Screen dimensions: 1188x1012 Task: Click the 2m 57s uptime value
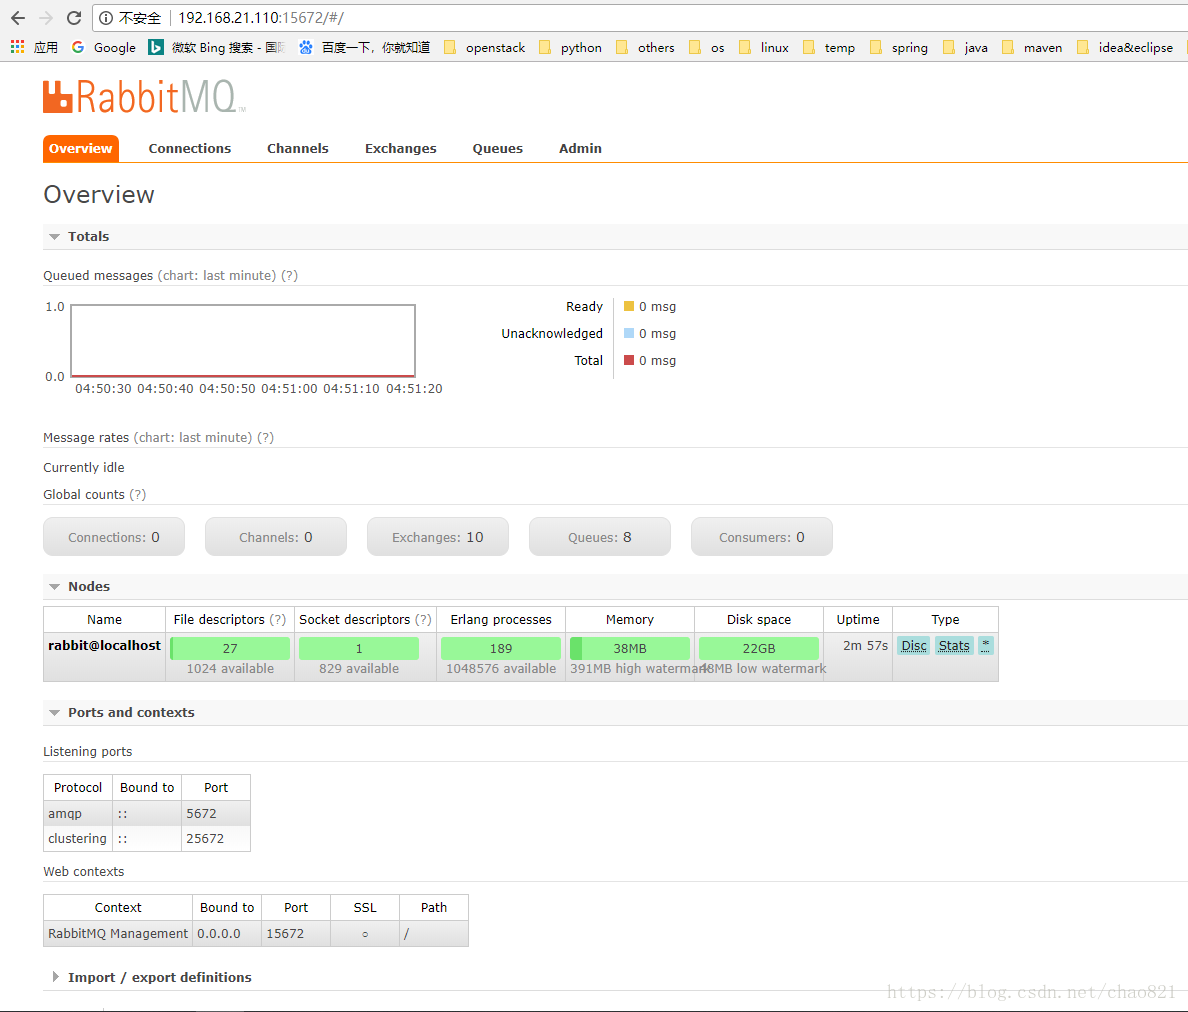click(x=865, y=645)
